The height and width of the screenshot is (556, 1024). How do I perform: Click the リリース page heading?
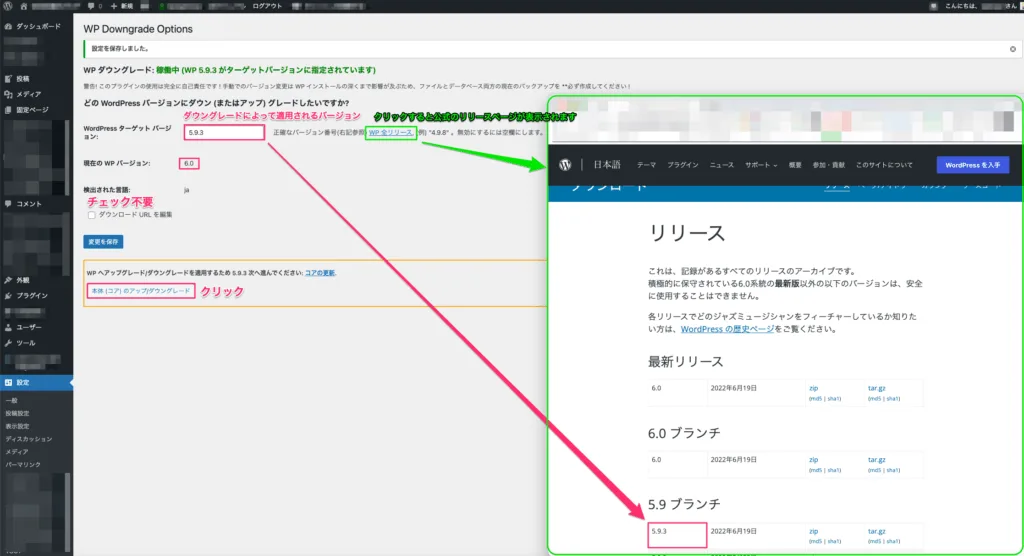point(686,233)
